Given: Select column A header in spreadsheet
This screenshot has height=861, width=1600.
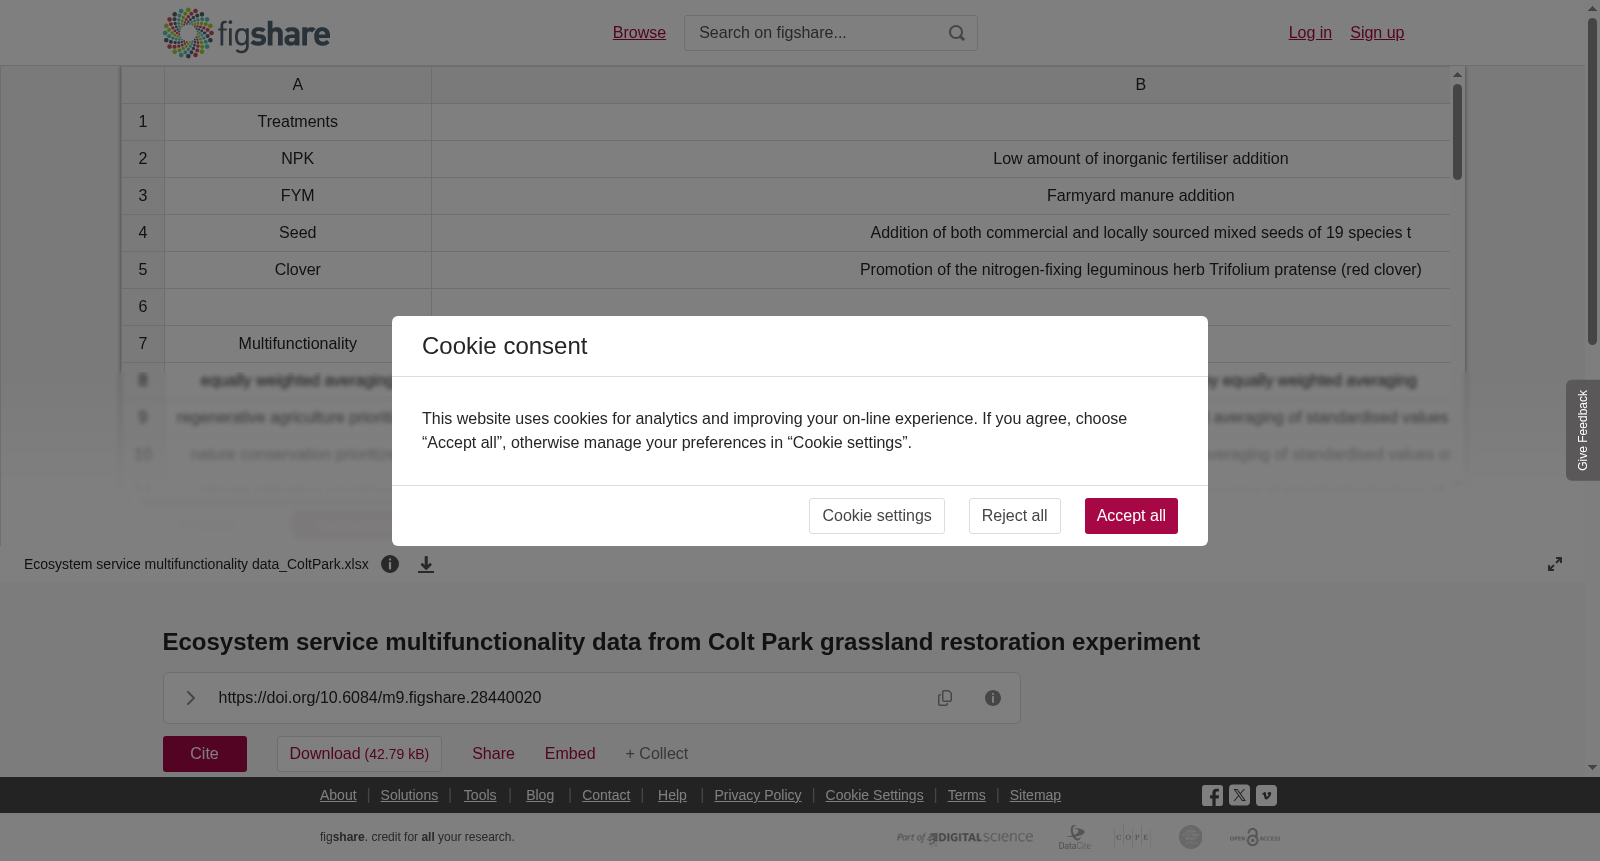Looking at the screenshot, I should [x=298, y=85].
